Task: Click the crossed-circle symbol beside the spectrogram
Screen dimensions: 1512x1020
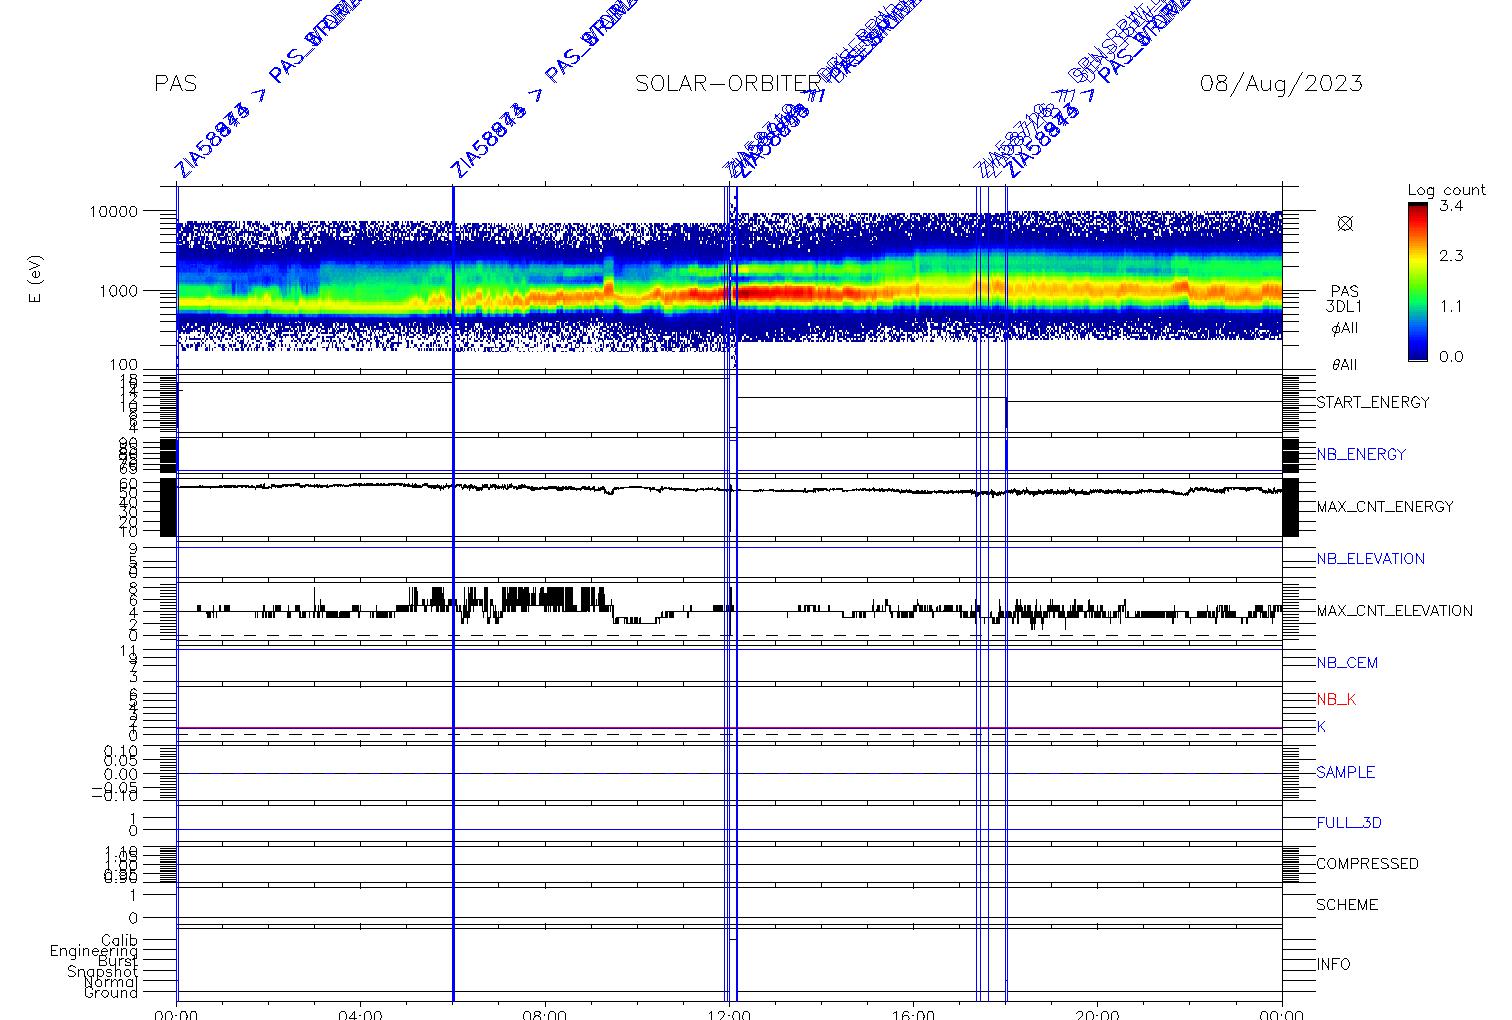Action: (1345, 224)
